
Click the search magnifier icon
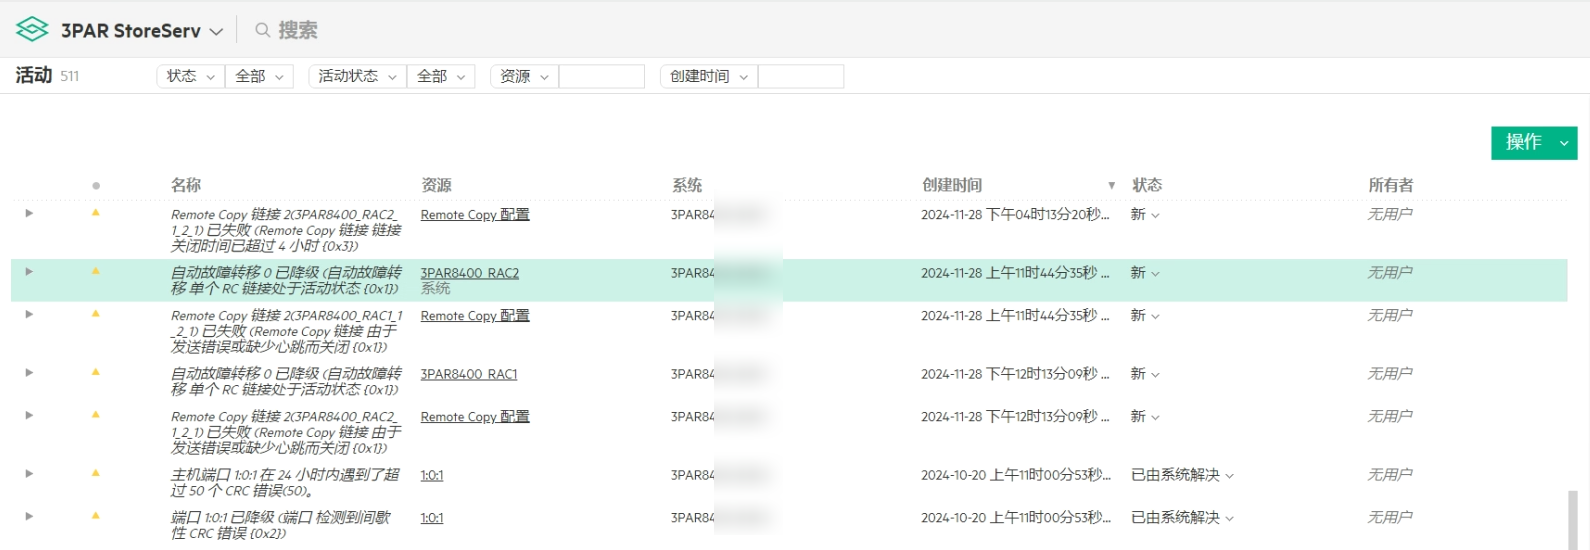click(262, 30)
